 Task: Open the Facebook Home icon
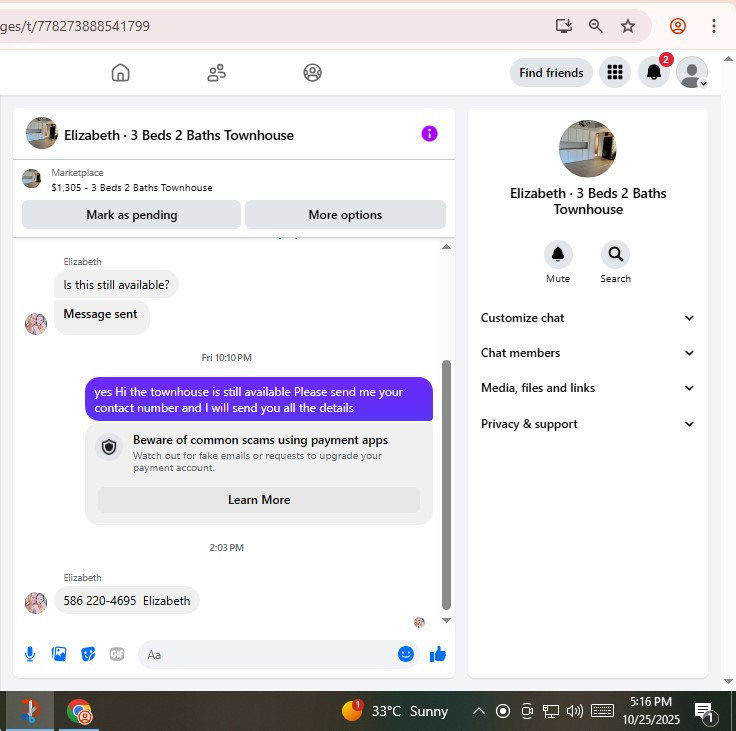pyautogui.click(x=120, y=73)
